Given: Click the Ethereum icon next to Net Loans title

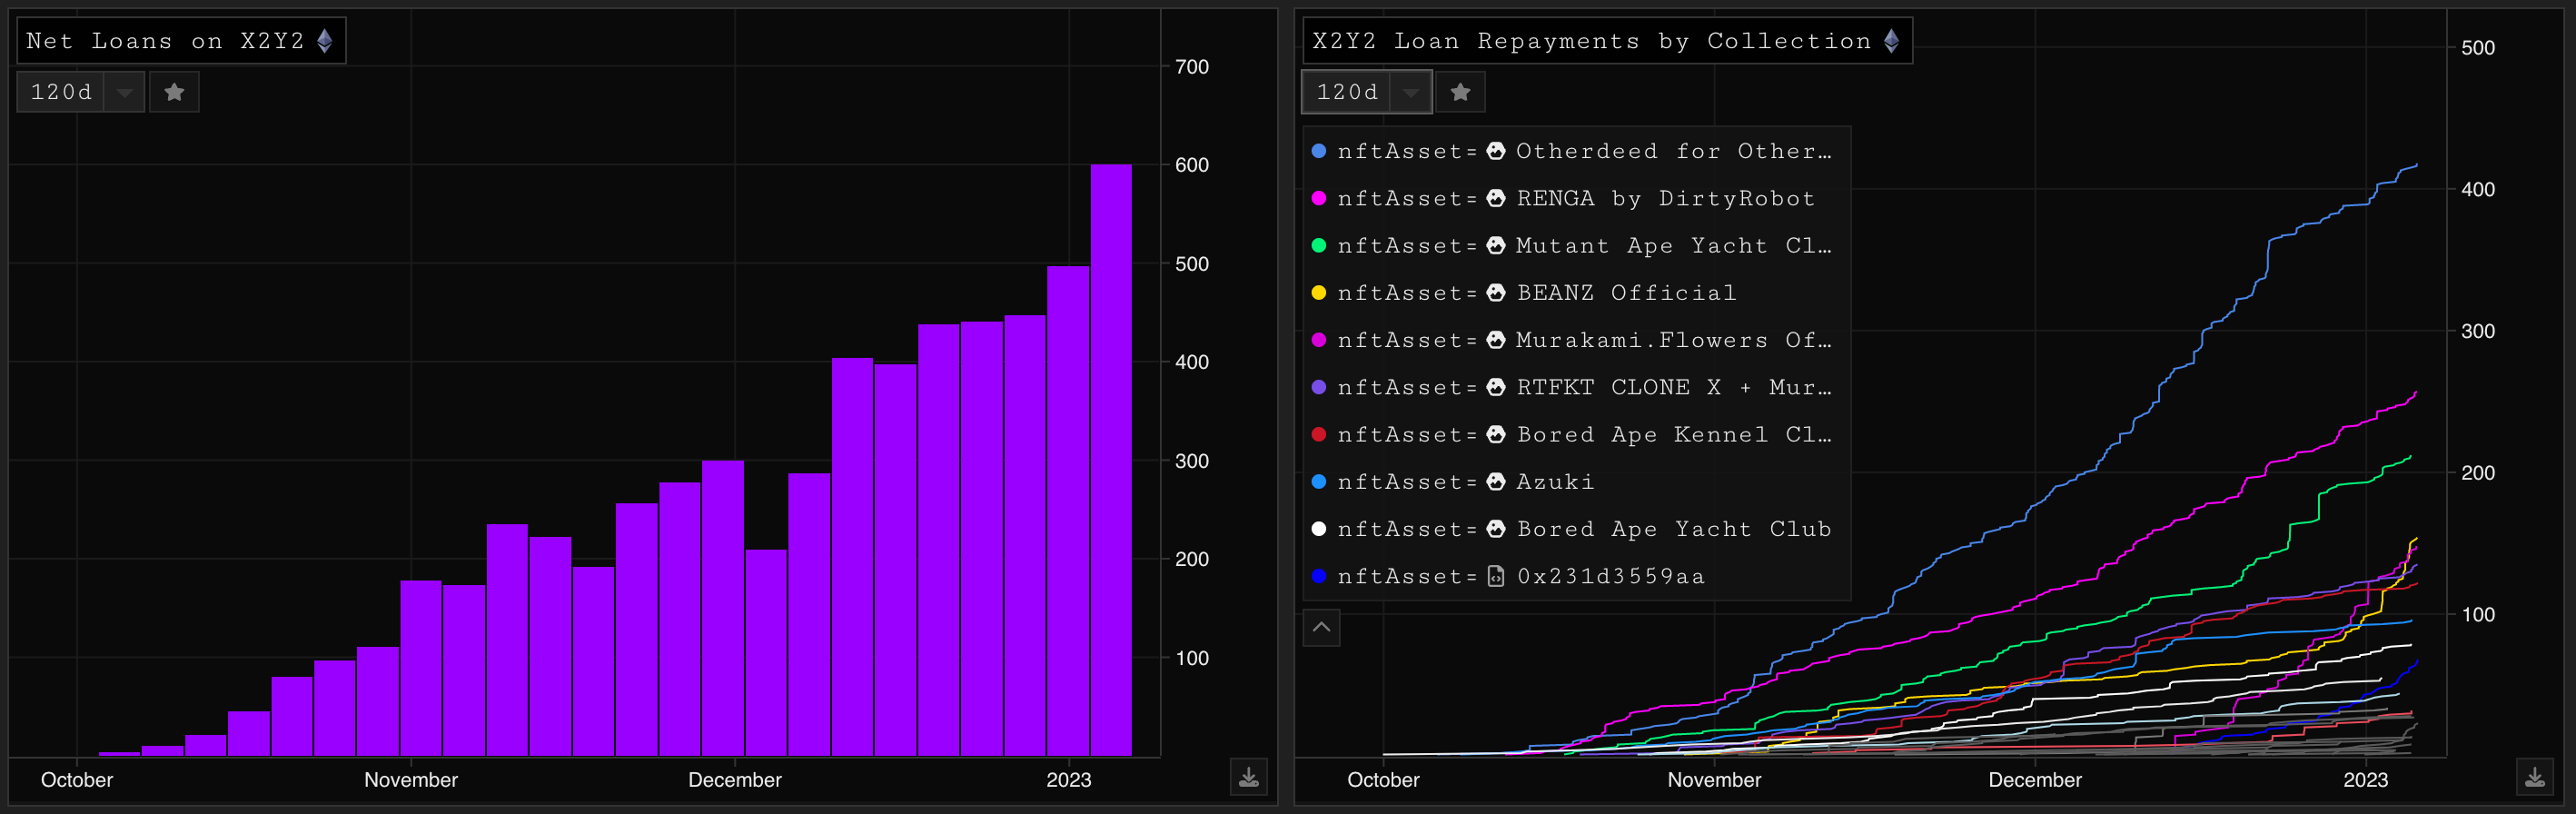Looking at the screenshot, I should click(324, 41).
